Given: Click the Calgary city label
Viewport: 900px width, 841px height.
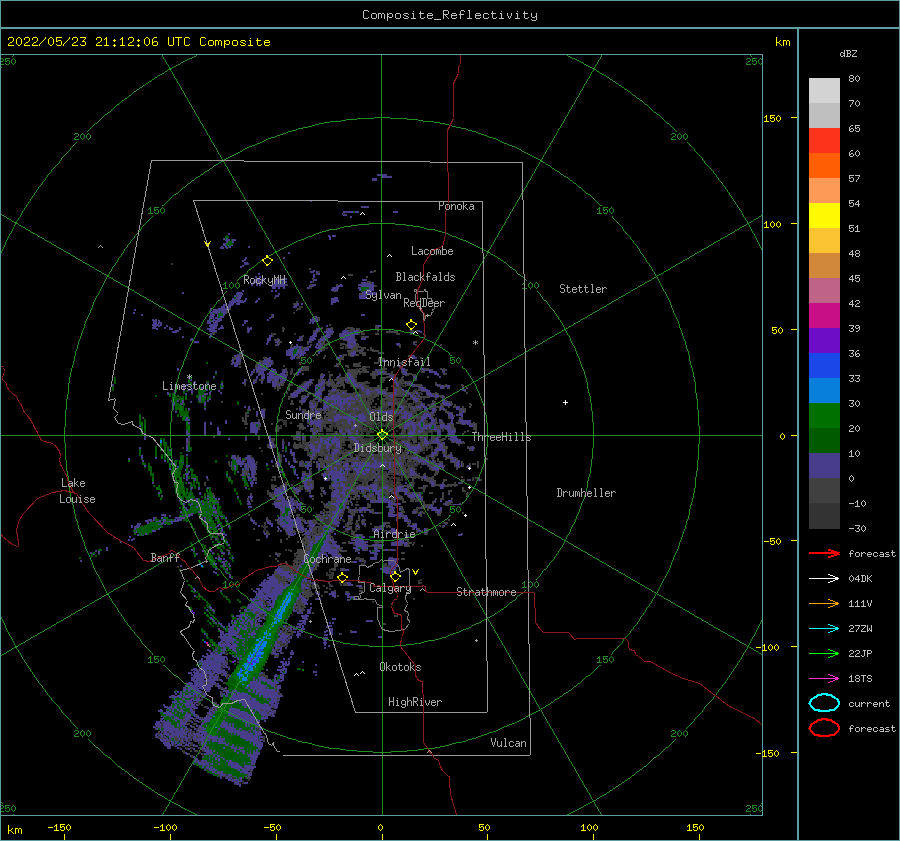Looking at the screenshot, I should (x=390, y=588).
